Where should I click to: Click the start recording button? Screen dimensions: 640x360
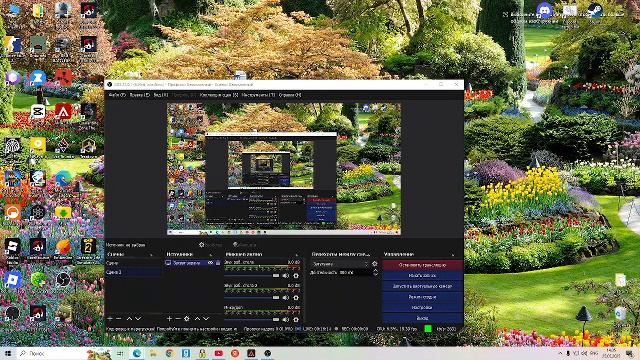tap(422, 276)
